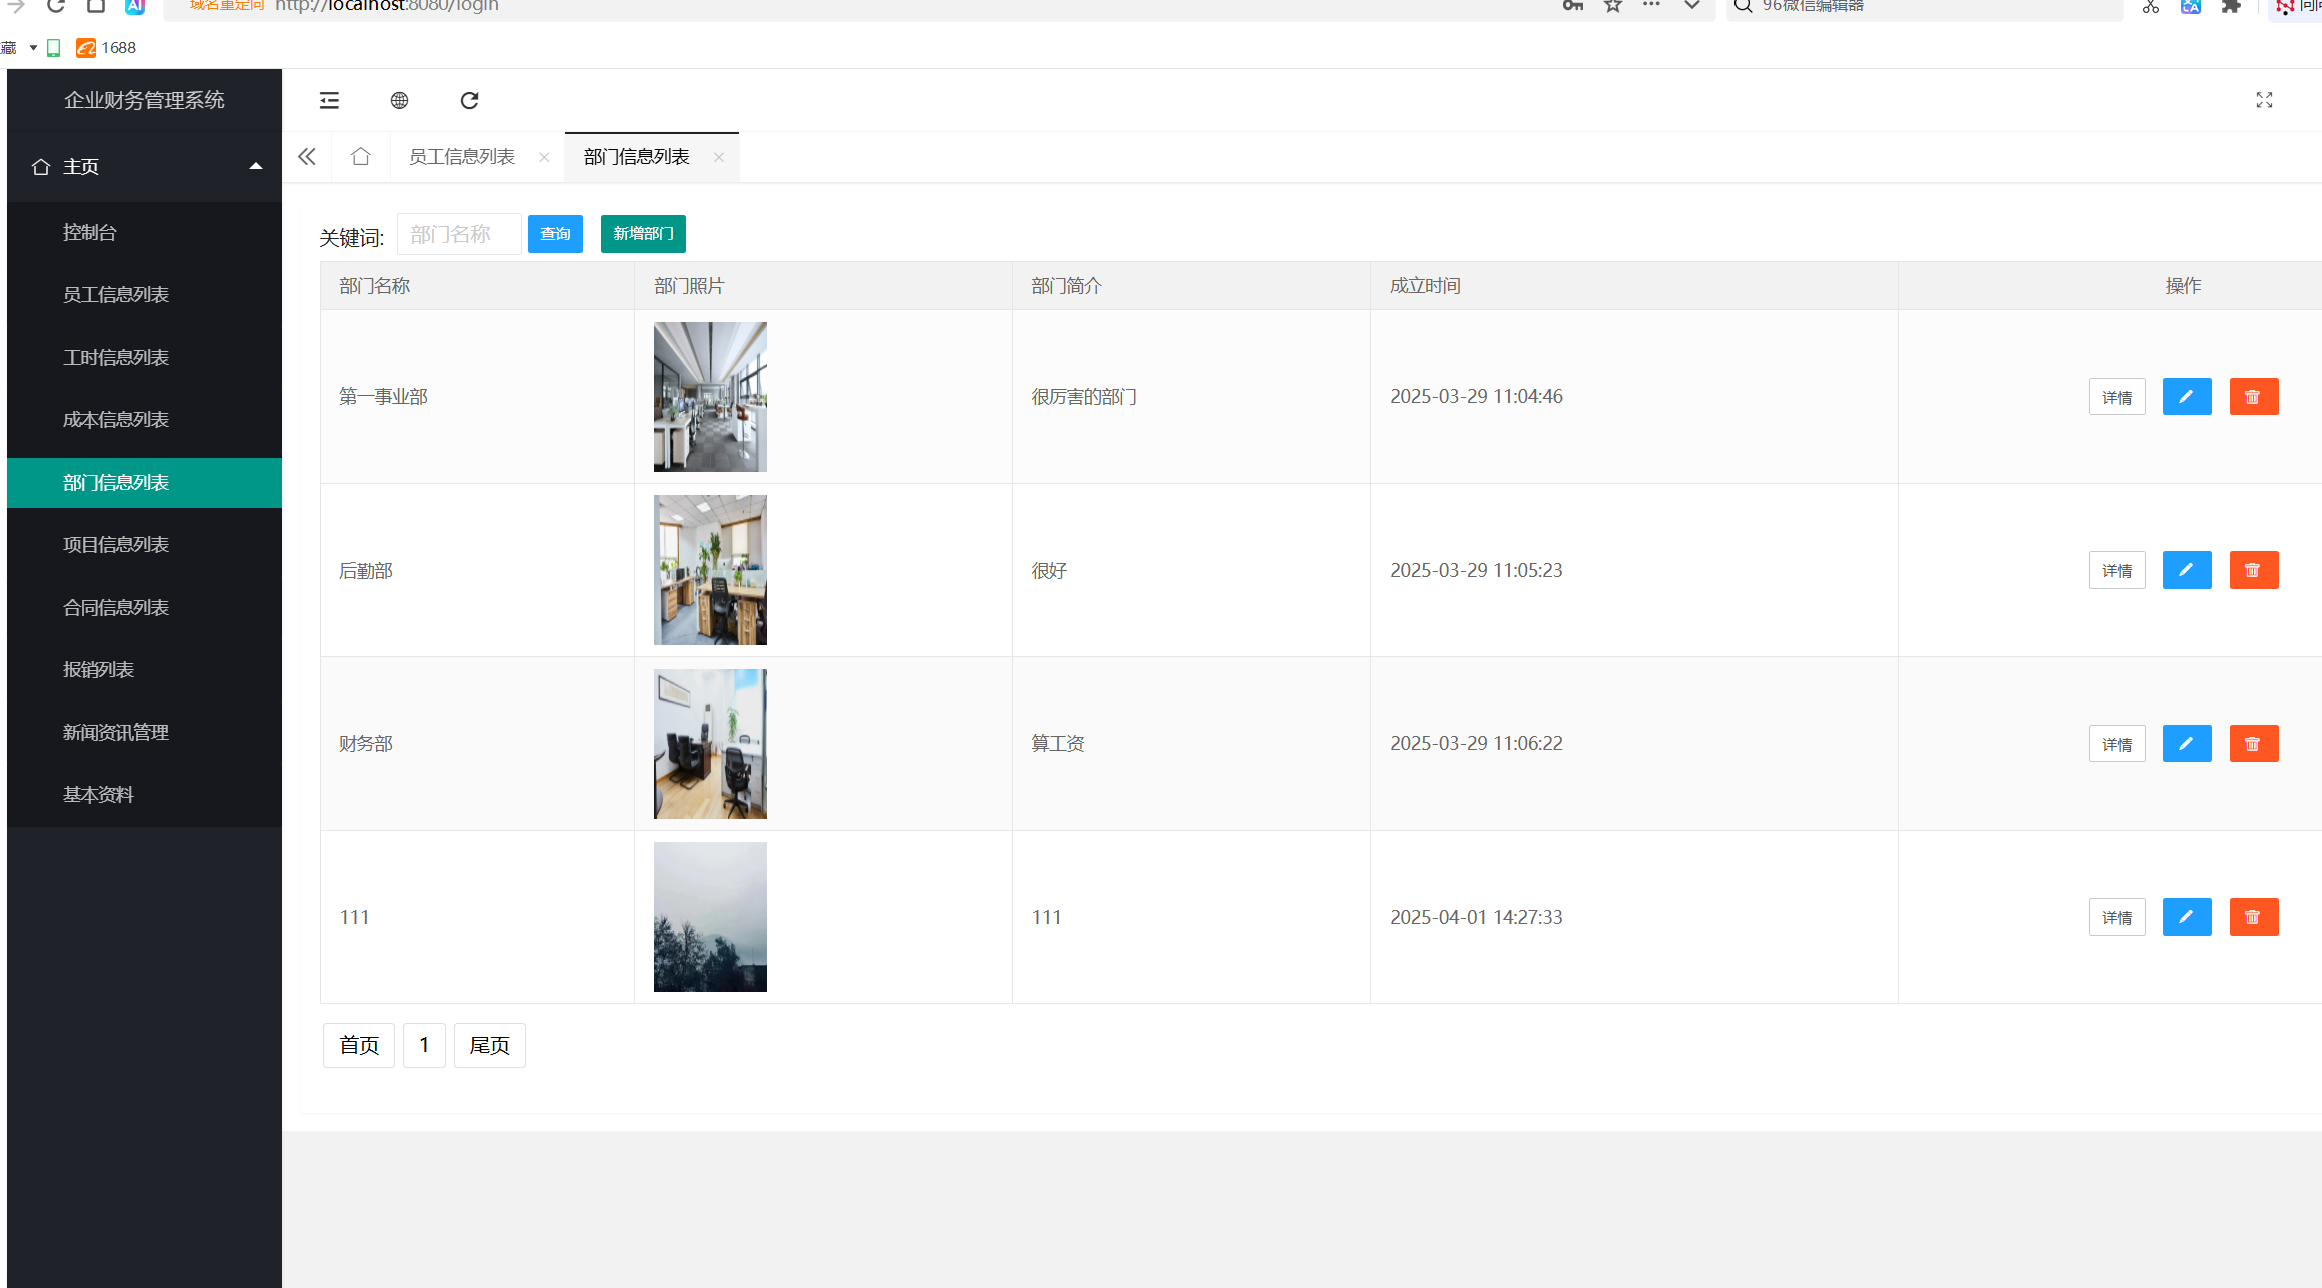Collapse the sidebar menu with the hamburger icon
2322x1288 pixels.
(329, 100)
